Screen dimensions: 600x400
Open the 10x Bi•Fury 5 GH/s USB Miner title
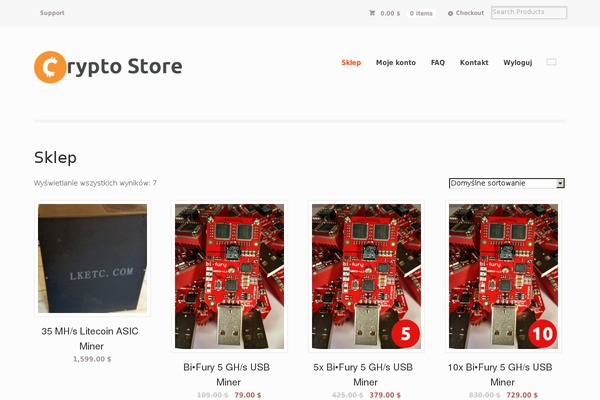coord(501,374)
